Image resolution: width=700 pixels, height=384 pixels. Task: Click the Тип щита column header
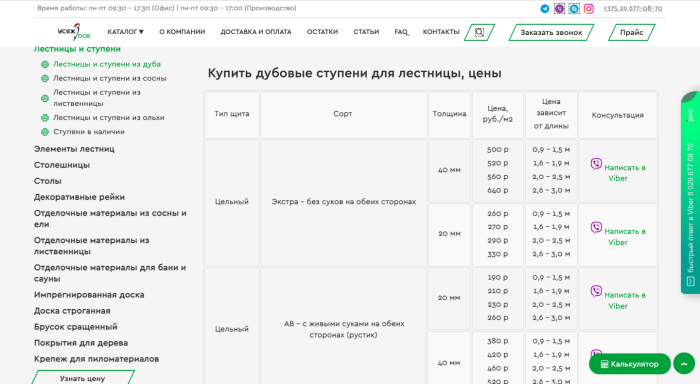pyautogui.click(x=232, y=114)
